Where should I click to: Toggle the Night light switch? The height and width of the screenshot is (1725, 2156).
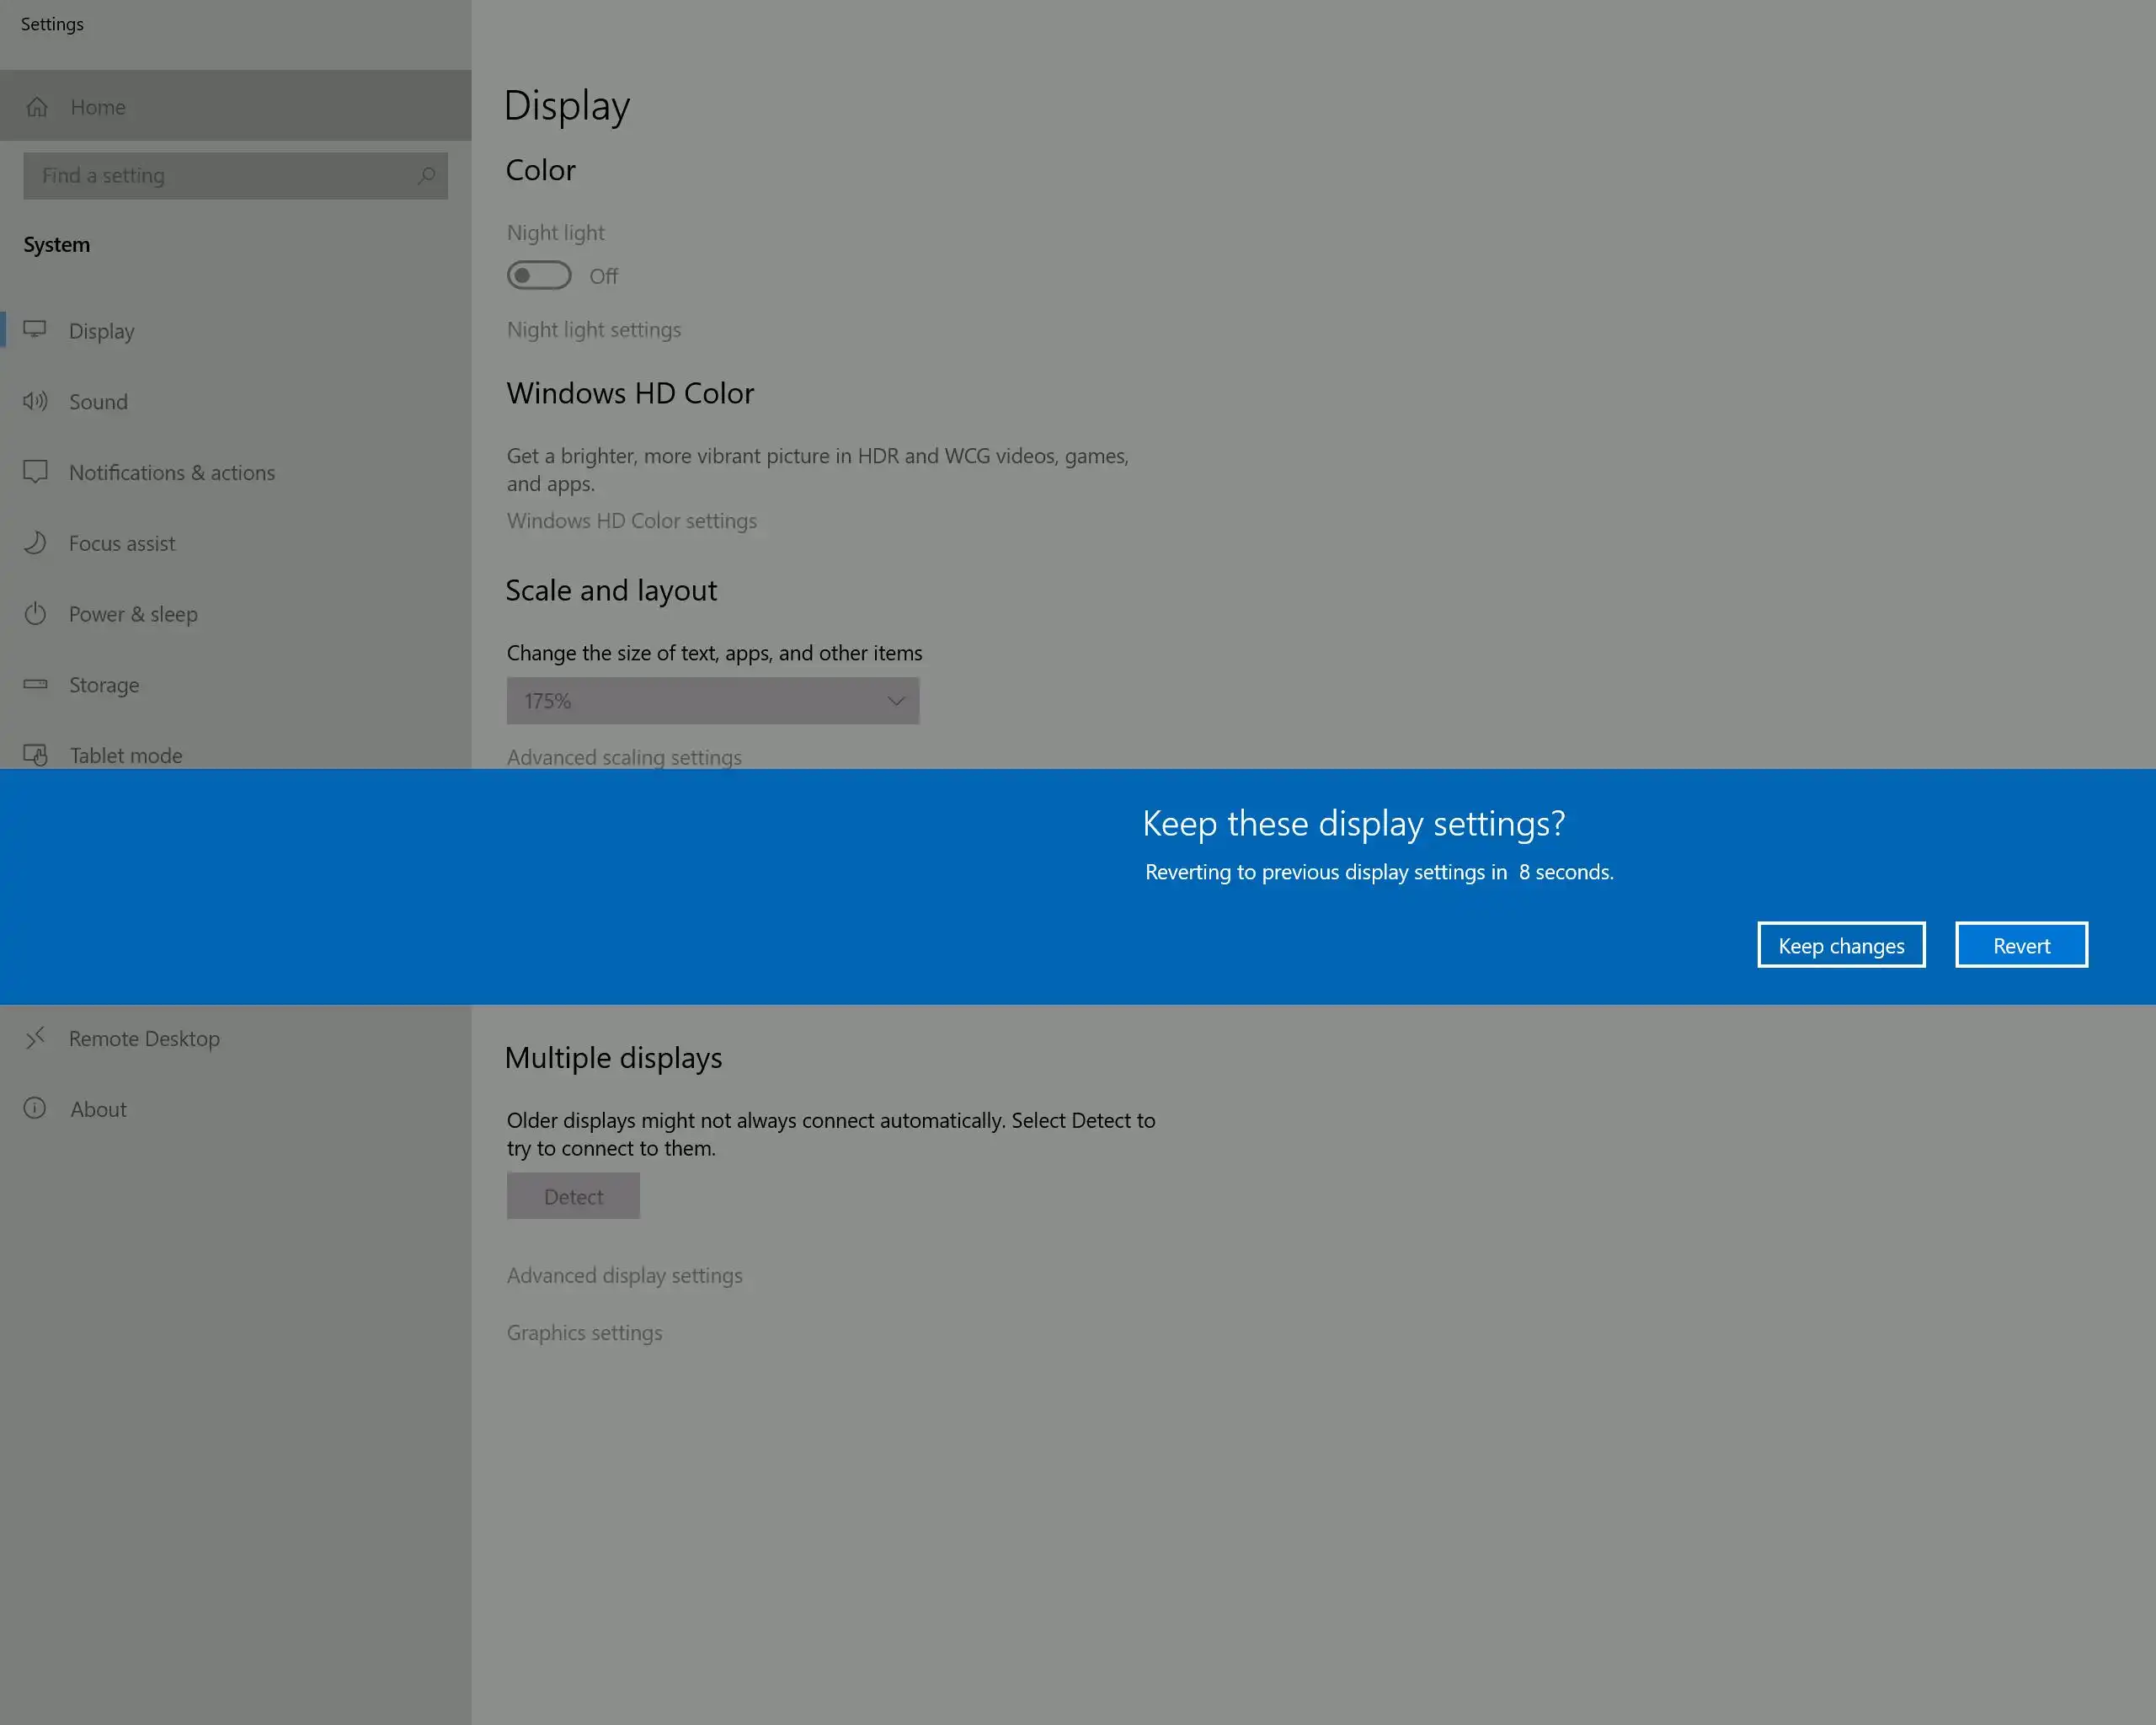click(x=539, y=275)
